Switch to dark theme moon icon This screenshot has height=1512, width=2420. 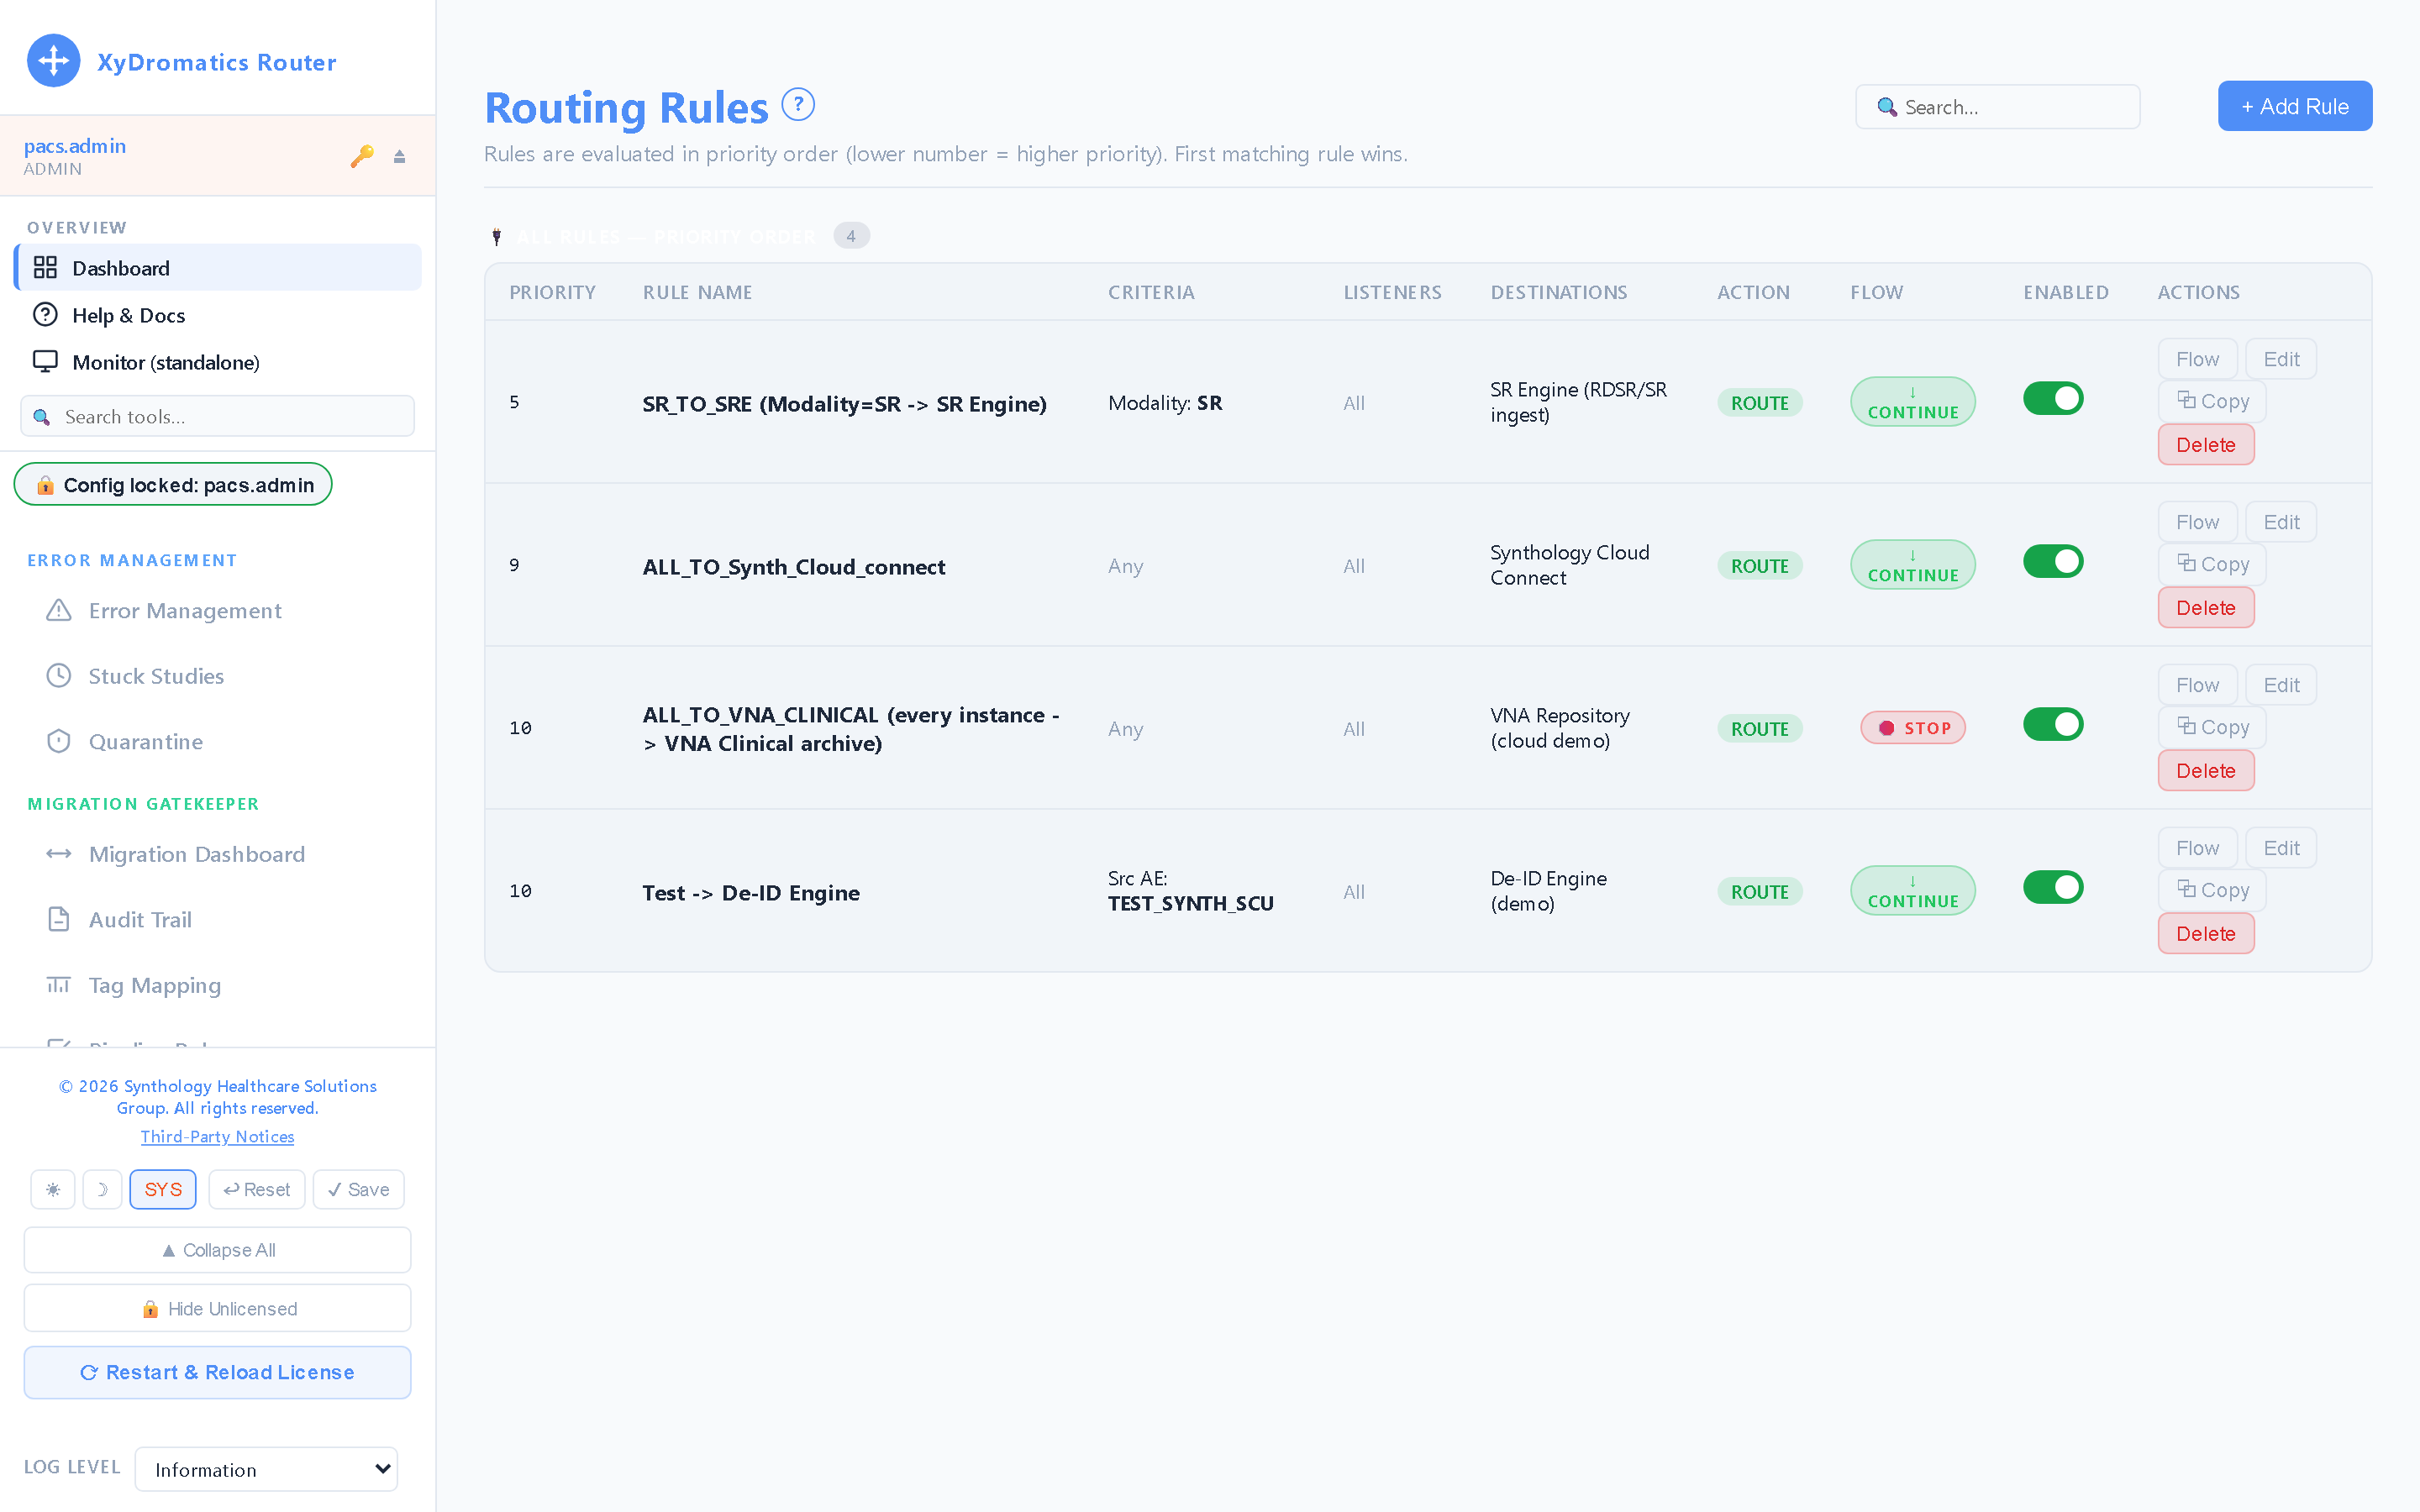(102, 1189)
